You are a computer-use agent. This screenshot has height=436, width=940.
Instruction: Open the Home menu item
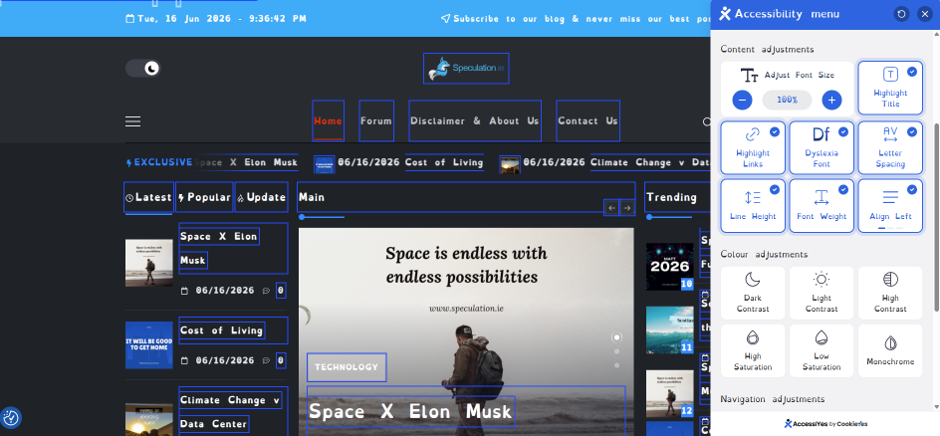click(328, 121)
